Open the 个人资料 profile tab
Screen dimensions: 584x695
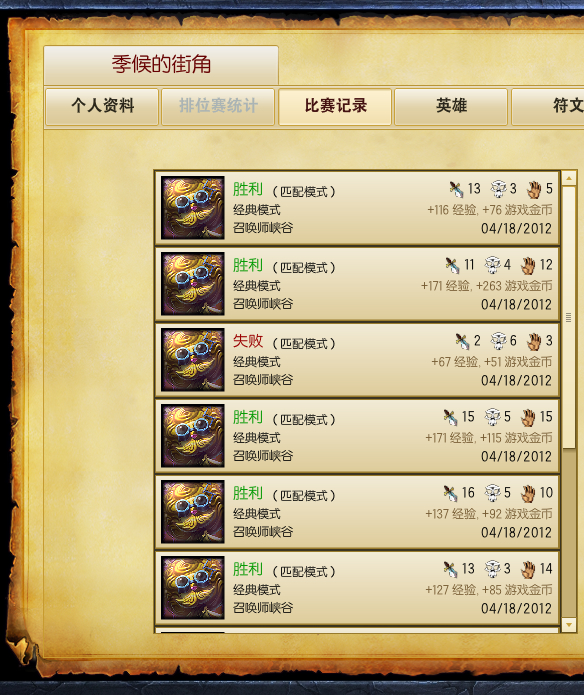102,107
